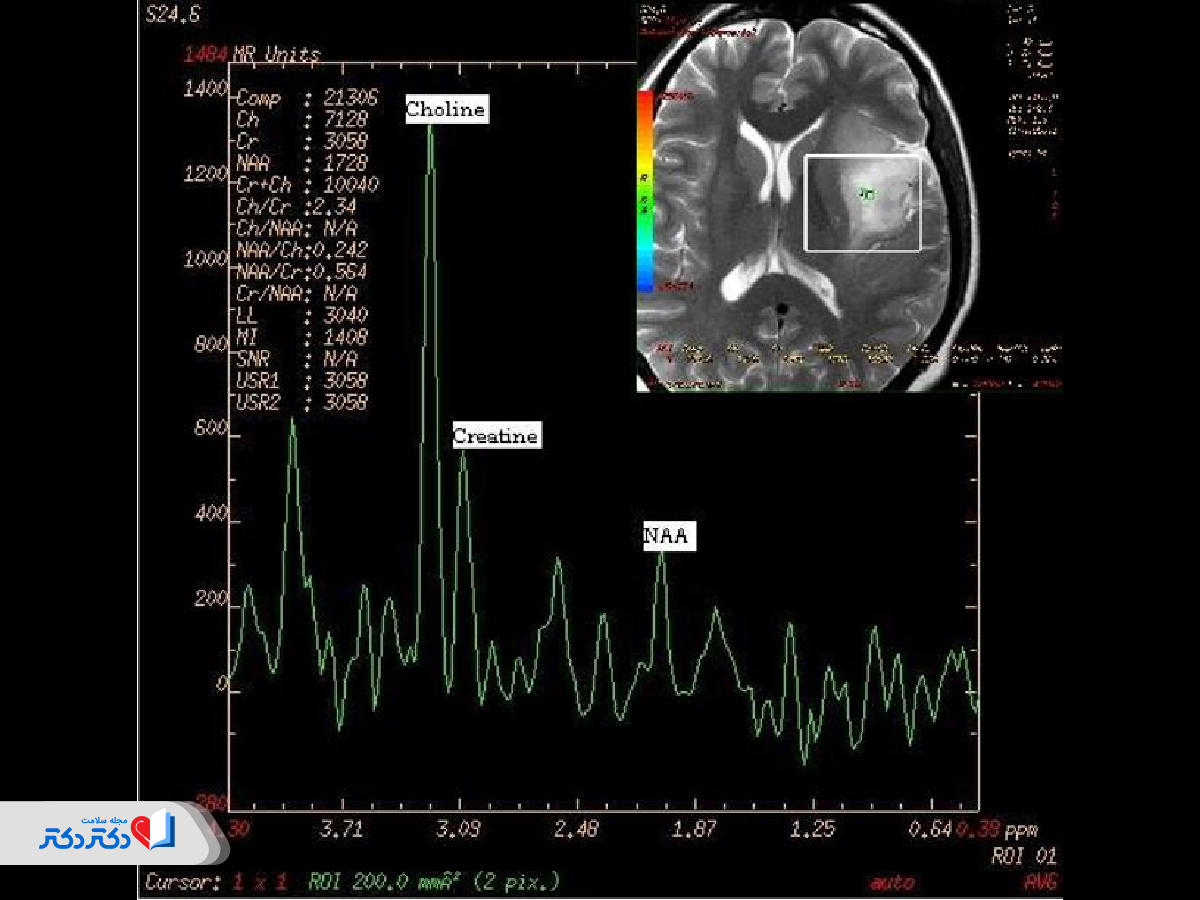The image size is (1200, 900).
Task: Click the green voxel marker inside ROI box
Action: pos(868,194)
